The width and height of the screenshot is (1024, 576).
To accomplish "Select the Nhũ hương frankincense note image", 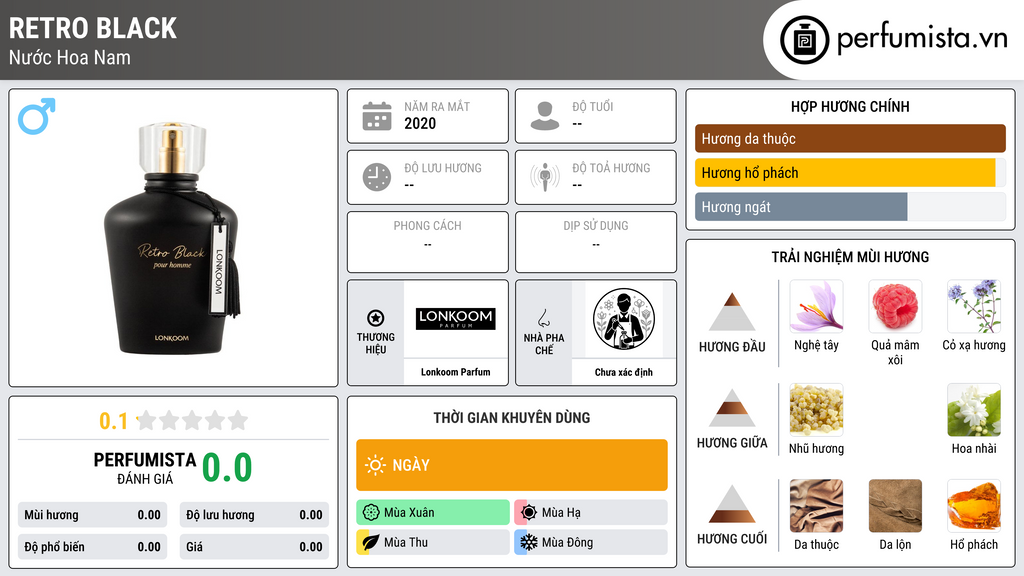I will 816,409.
